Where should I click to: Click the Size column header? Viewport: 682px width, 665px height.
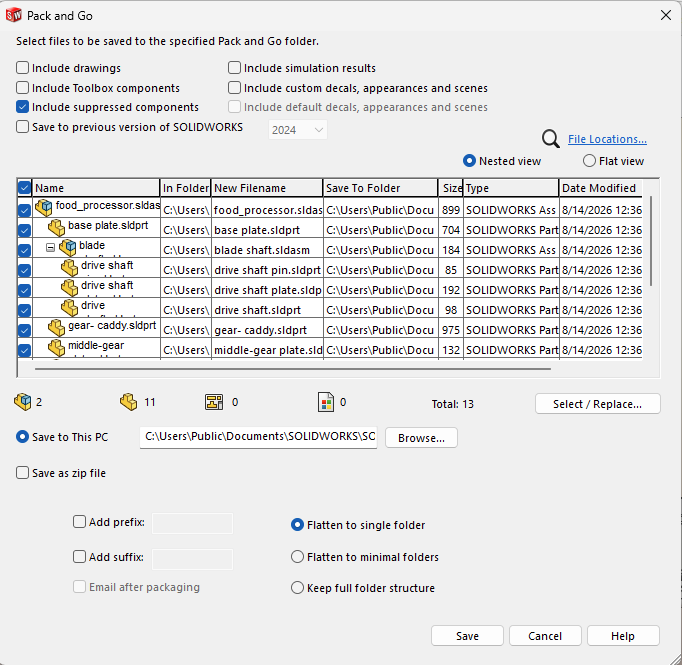point(451,188)
